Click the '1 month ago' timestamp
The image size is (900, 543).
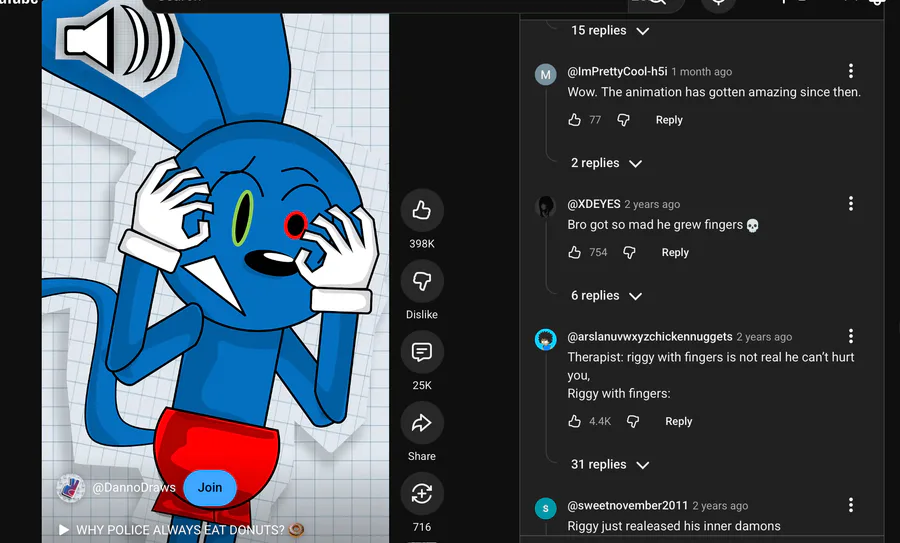[x=701, y=72]
